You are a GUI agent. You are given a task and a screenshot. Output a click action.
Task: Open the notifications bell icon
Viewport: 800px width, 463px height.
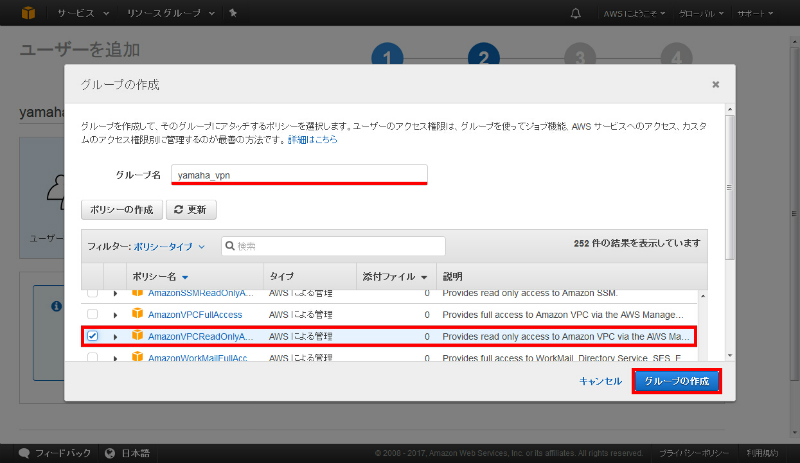[x=575, y=14]
